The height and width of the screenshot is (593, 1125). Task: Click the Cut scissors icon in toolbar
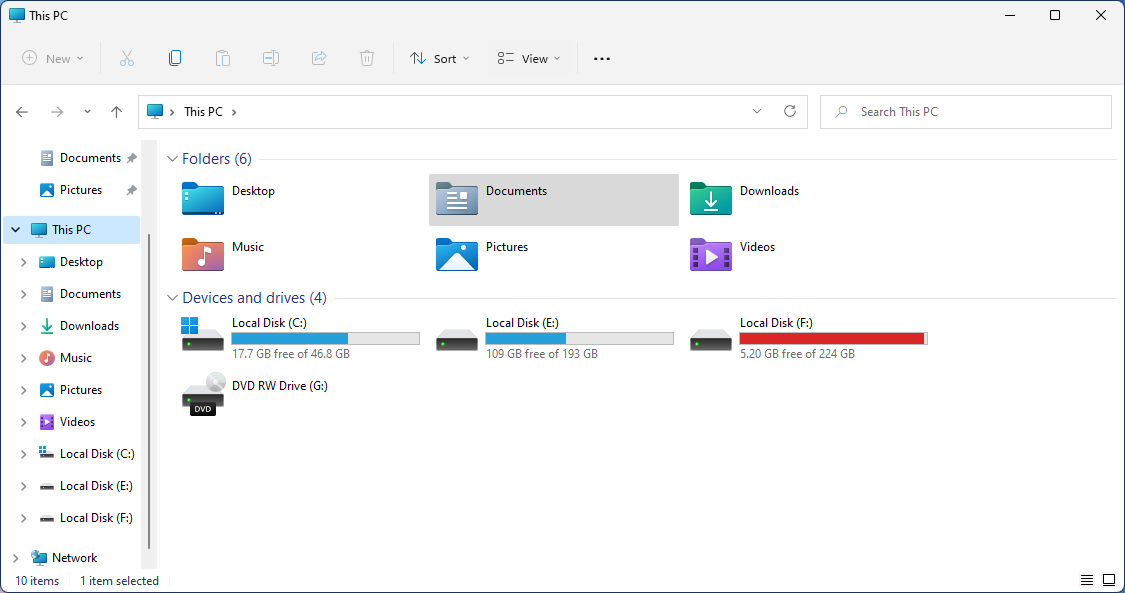point(127,59)
